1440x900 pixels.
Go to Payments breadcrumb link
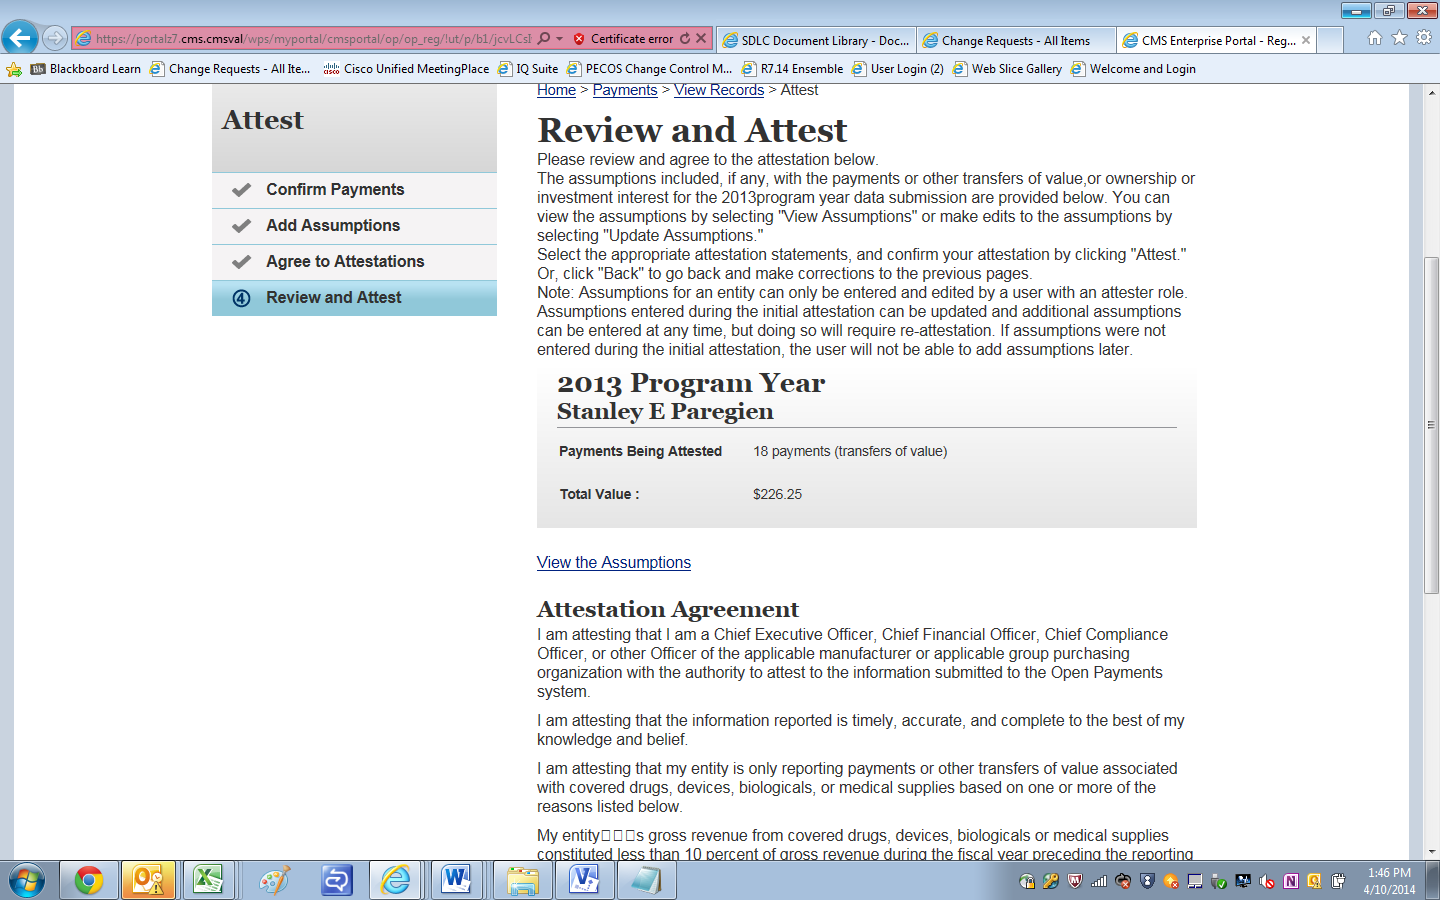pos(625,90)
